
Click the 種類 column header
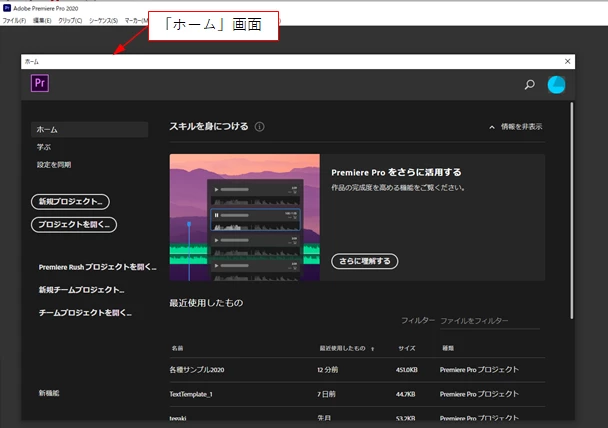[448, 348]
